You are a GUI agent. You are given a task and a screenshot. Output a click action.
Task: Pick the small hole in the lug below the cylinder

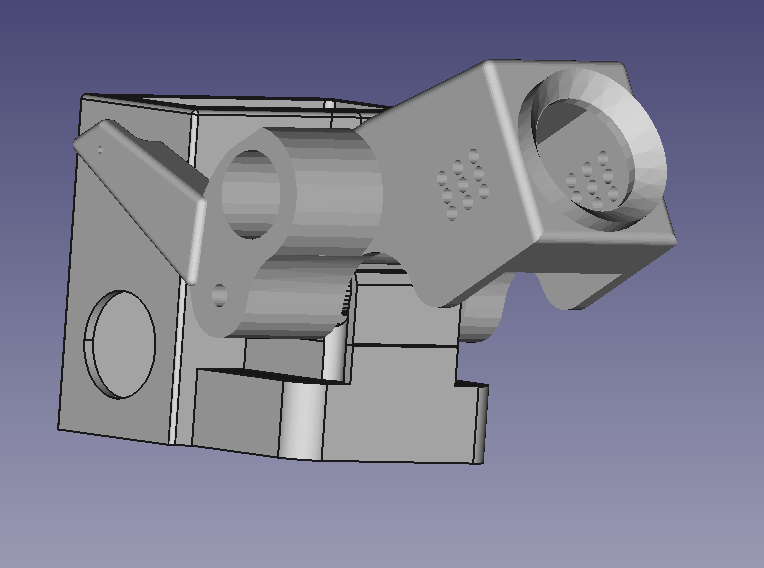click(x=220, y=295)
